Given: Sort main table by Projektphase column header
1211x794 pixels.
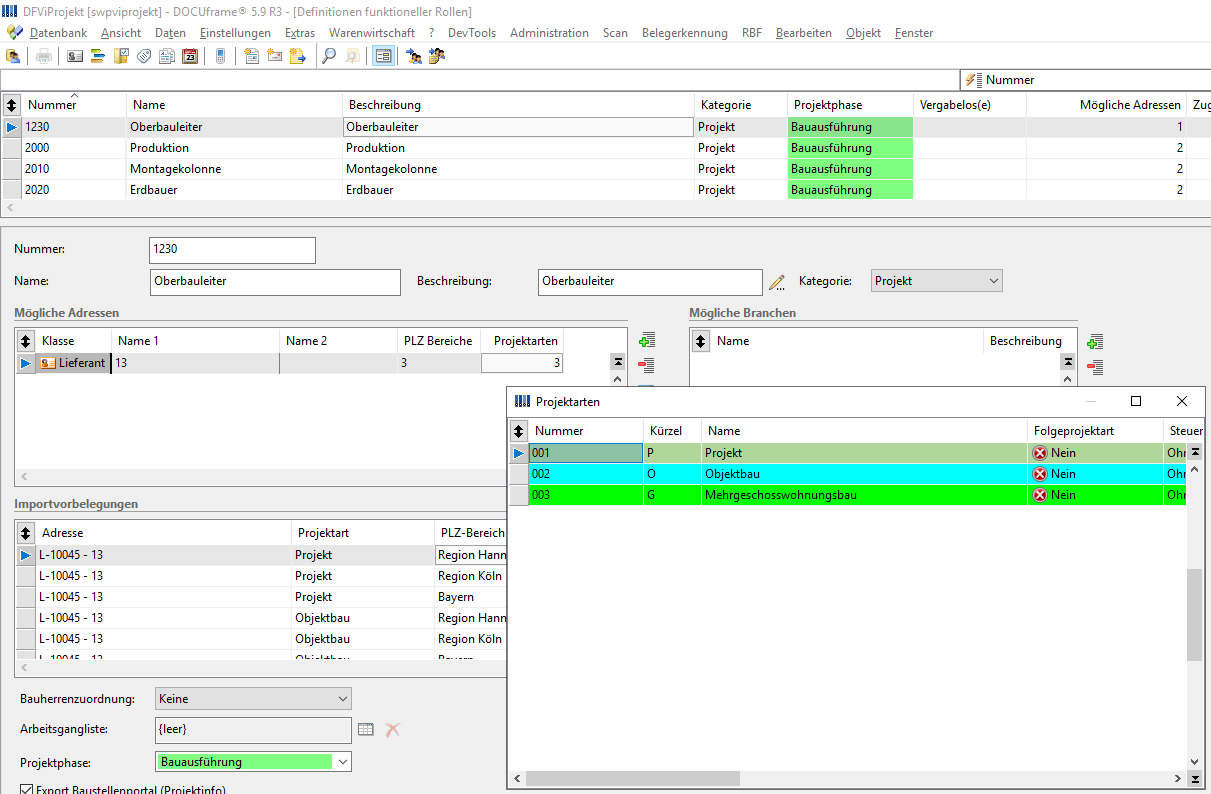Looking at the screenshot, I should point(850,105).
